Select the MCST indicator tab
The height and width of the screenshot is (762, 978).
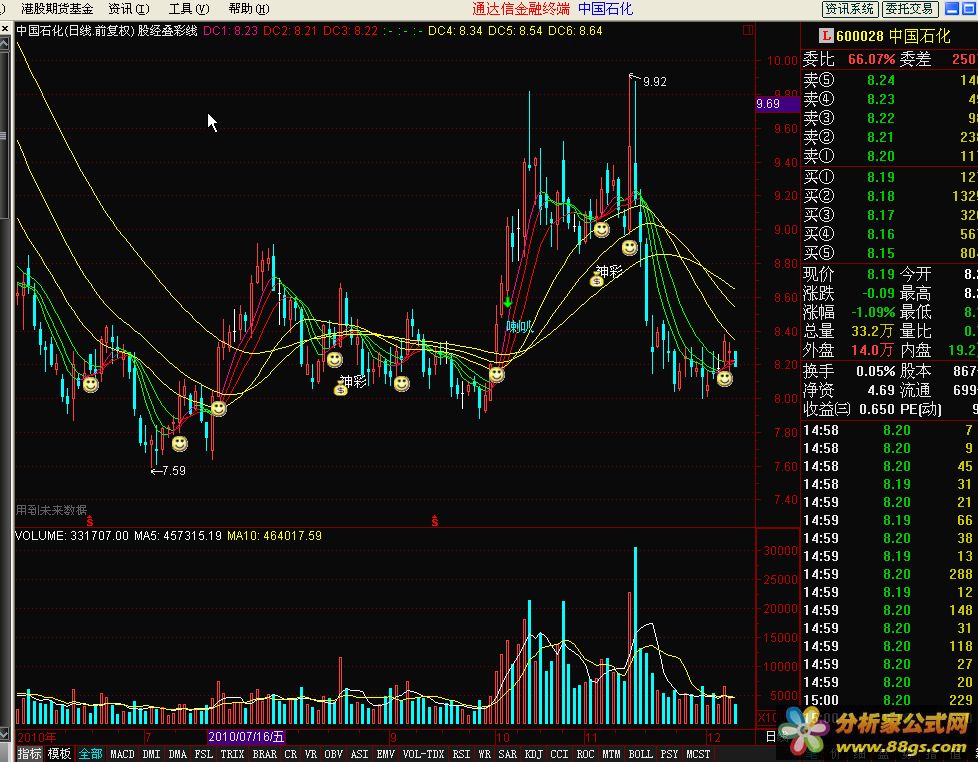point(698,754)
